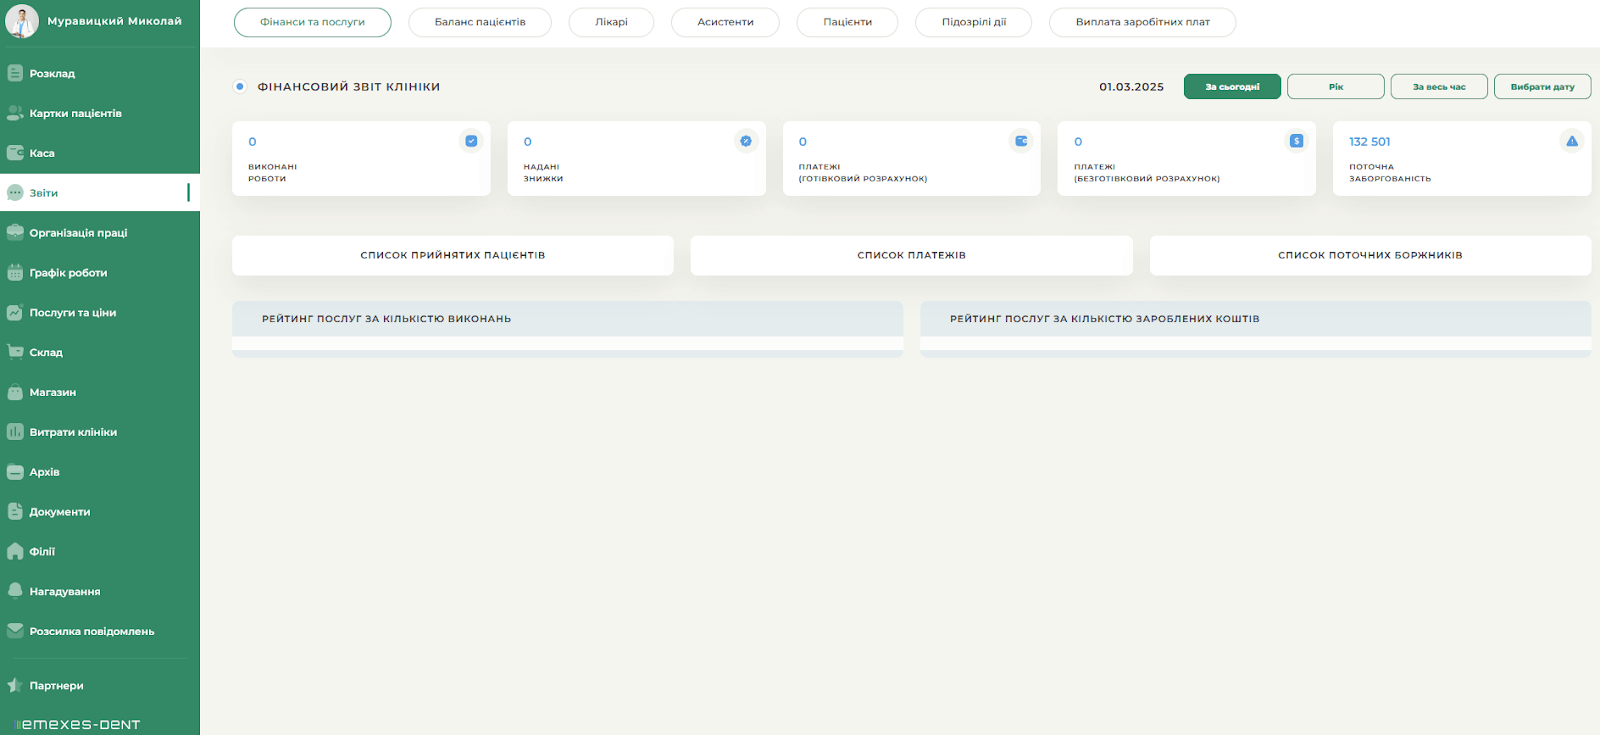Click the warning icon on Поточна заборгованість card
1600x735 pixels.
(1571, 141)
